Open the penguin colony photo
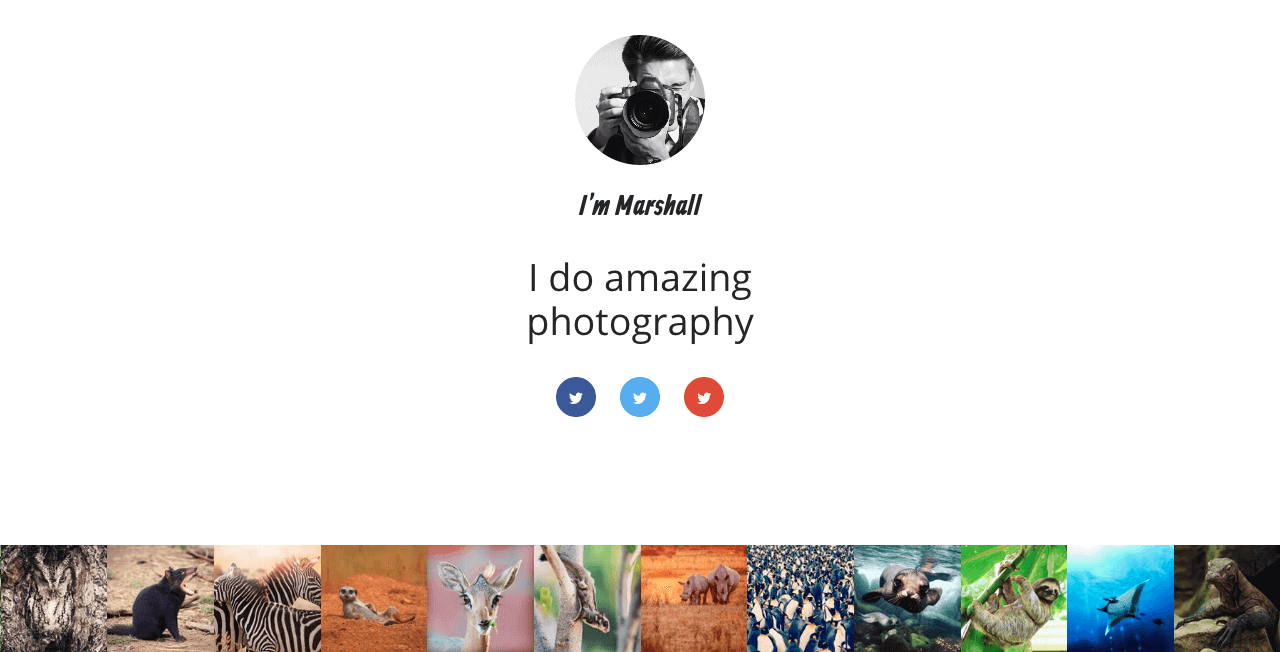 tap(800, 598)
